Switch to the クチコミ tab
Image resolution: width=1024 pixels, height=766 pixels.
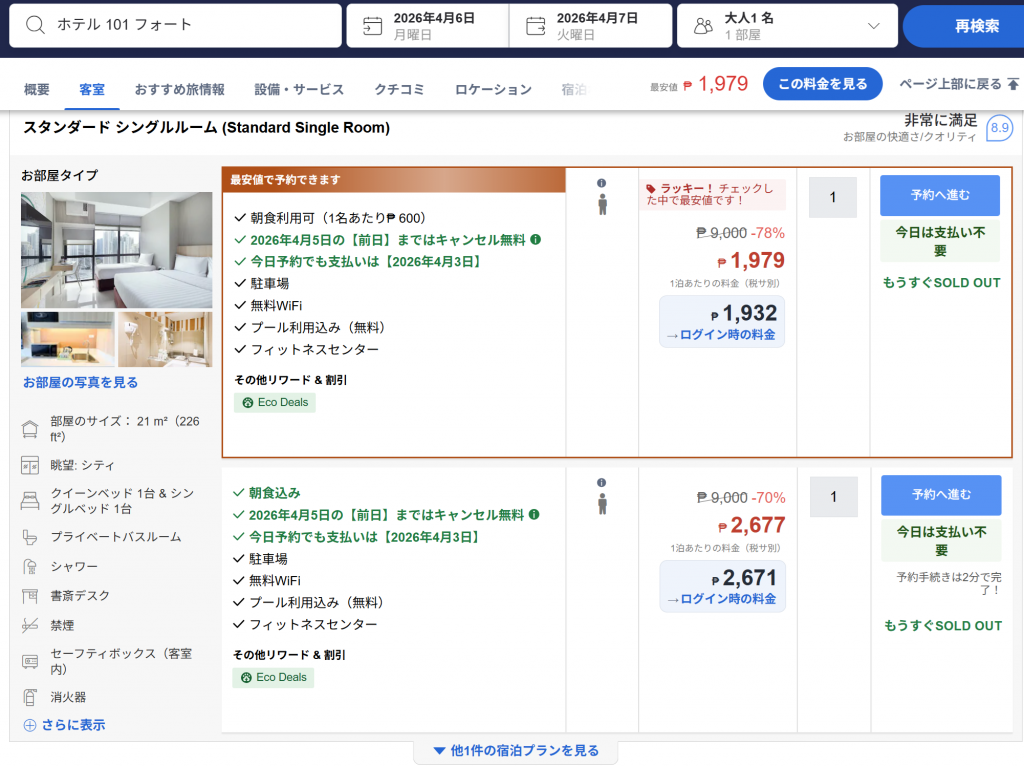[399, 89]
